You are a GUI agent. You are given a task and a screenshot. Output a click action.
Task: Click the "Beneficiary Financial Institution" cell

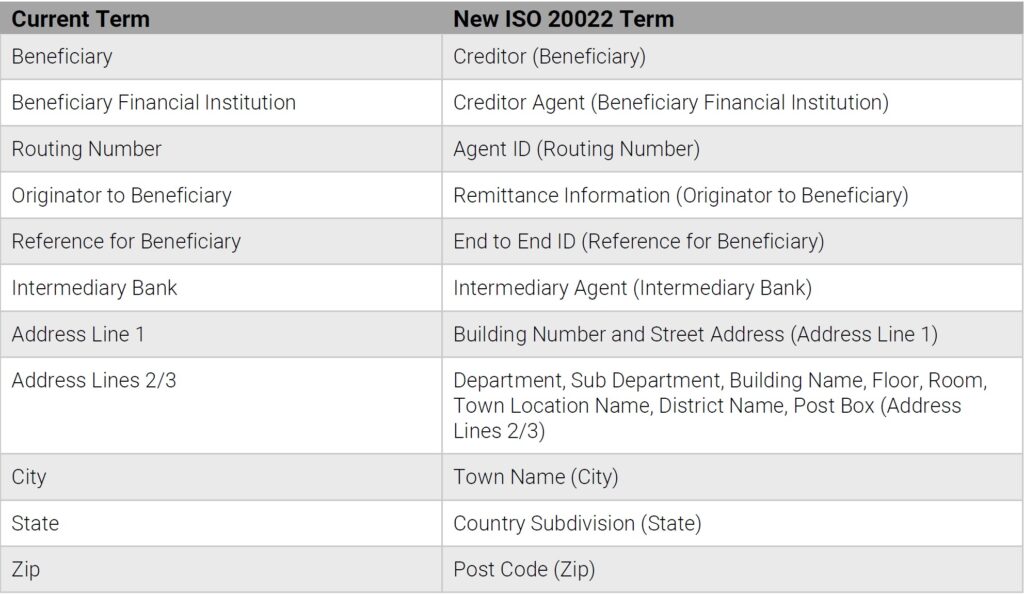pyautogui.click(x=154, y=103)
